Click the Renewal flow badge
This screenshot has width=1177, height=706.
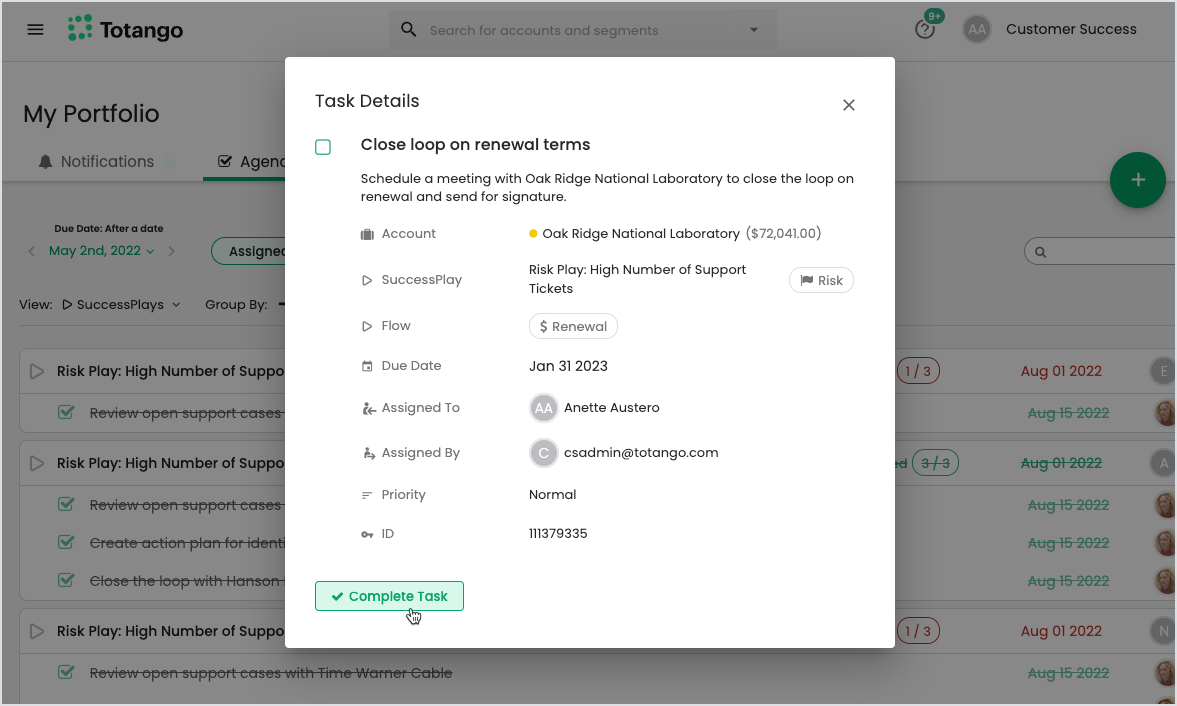pyautogui.click(x=573, y=325)
